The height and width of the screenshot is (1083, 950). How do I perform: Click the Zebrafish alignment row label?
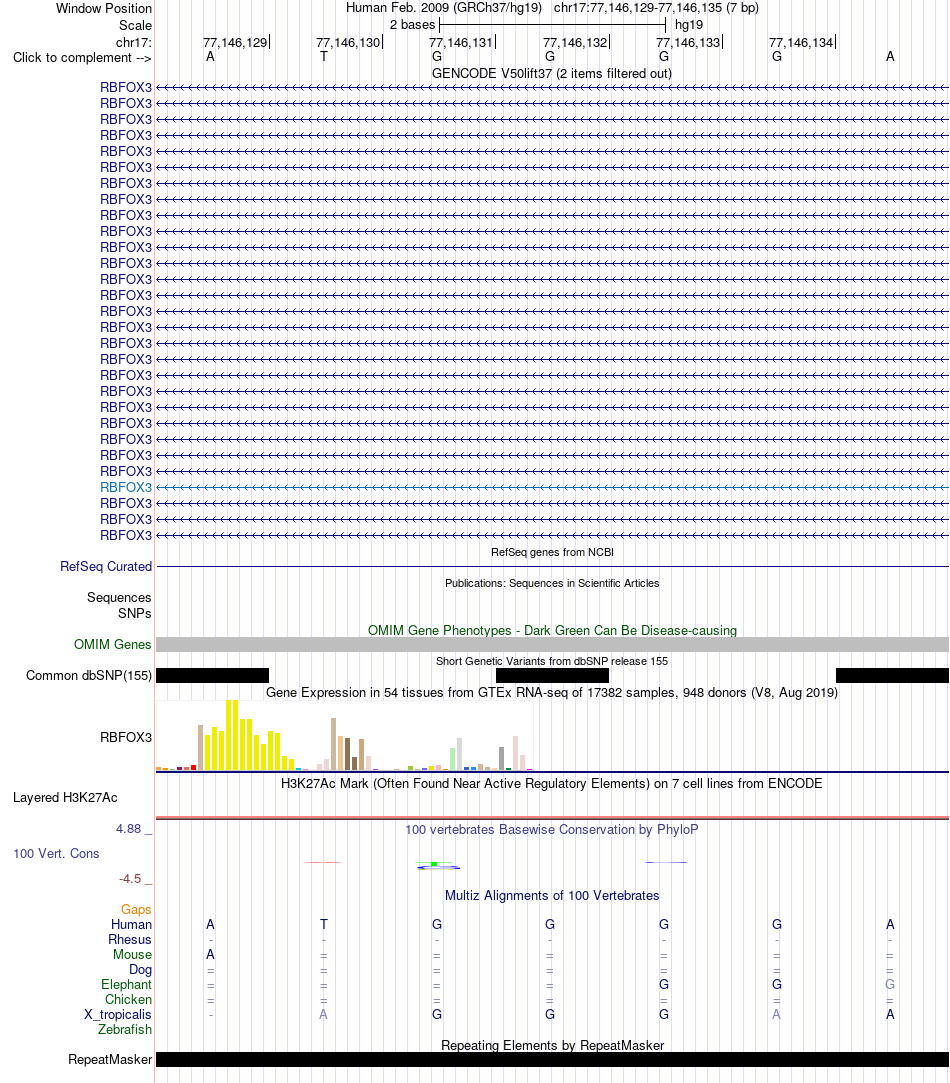point(125,1030)
